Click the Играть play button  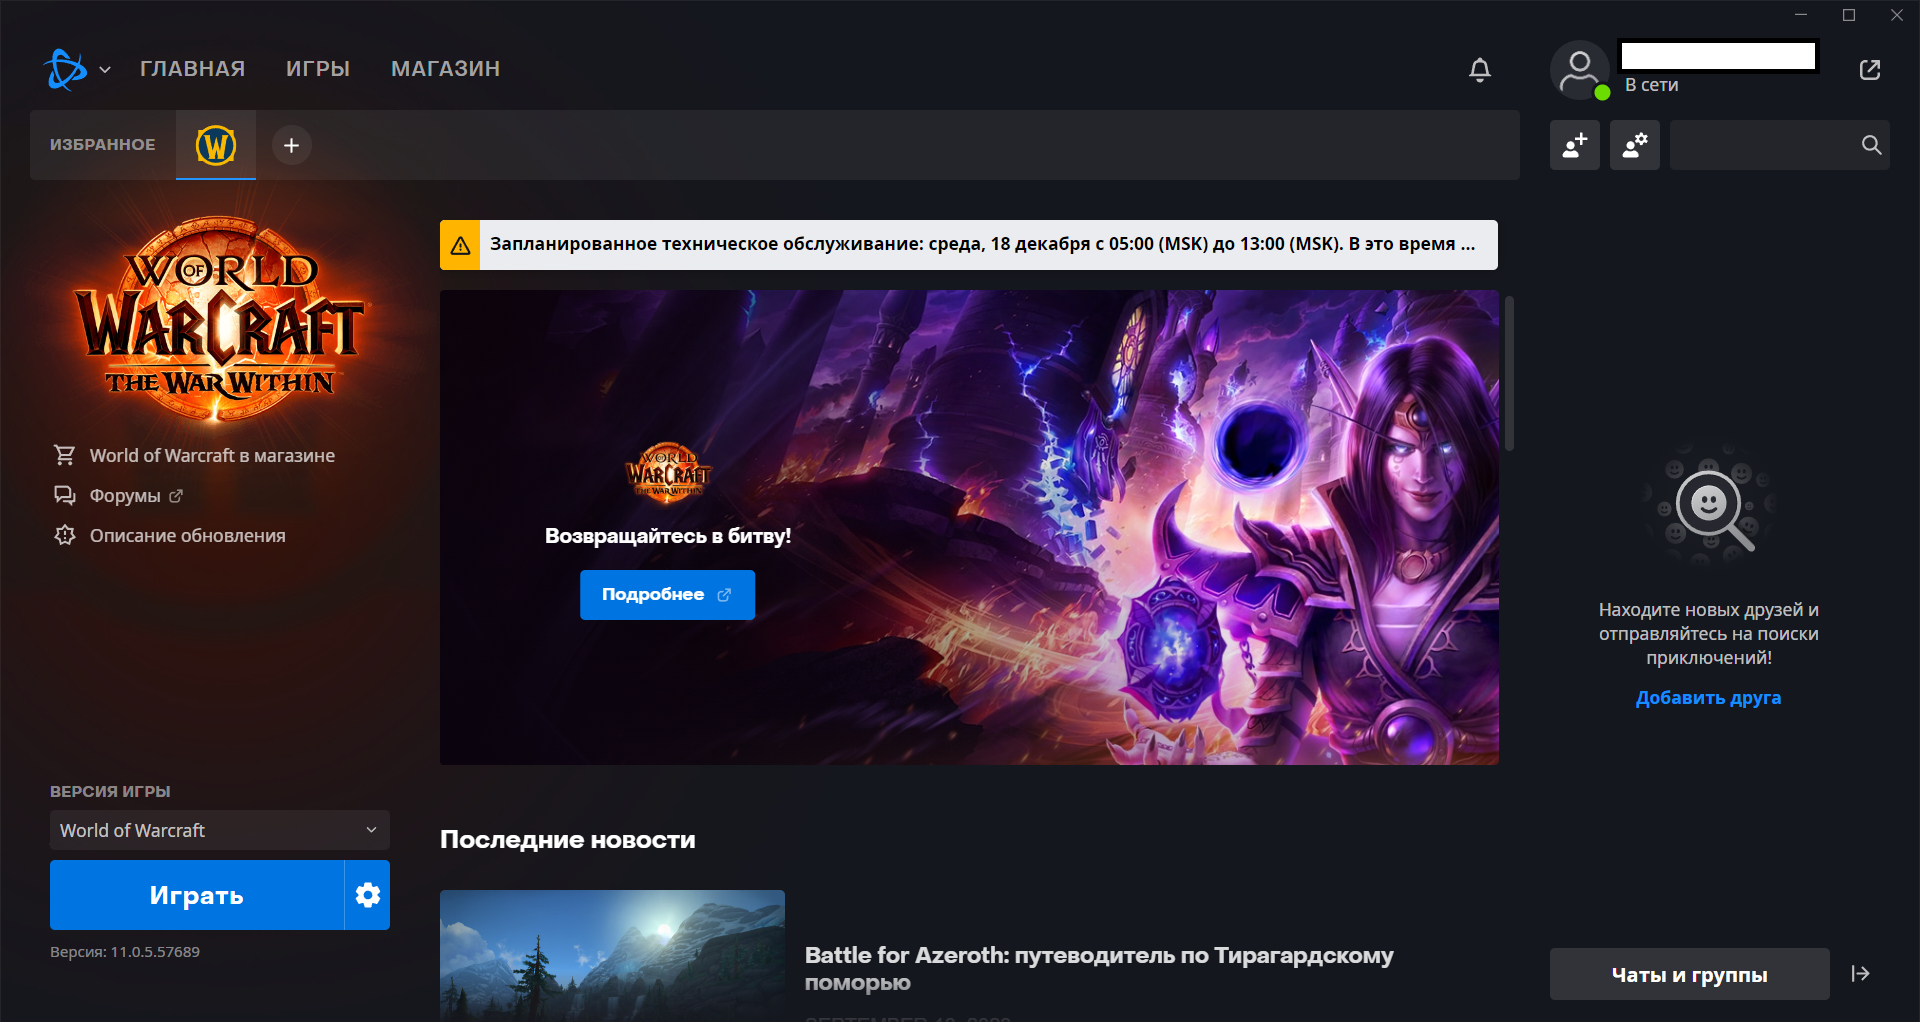[197, 895]
